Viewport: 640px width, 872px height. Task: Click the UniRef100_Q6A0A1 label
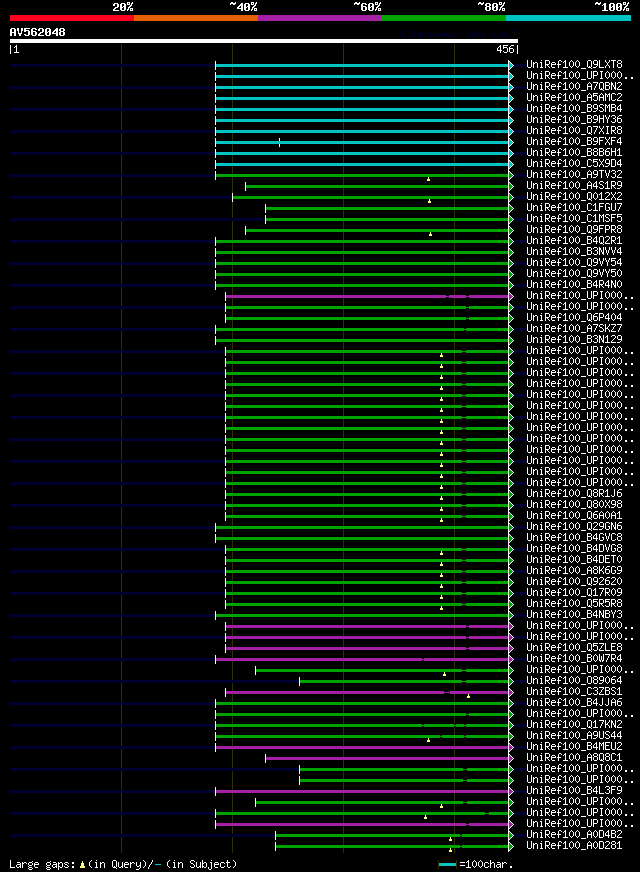pos(574,516)
